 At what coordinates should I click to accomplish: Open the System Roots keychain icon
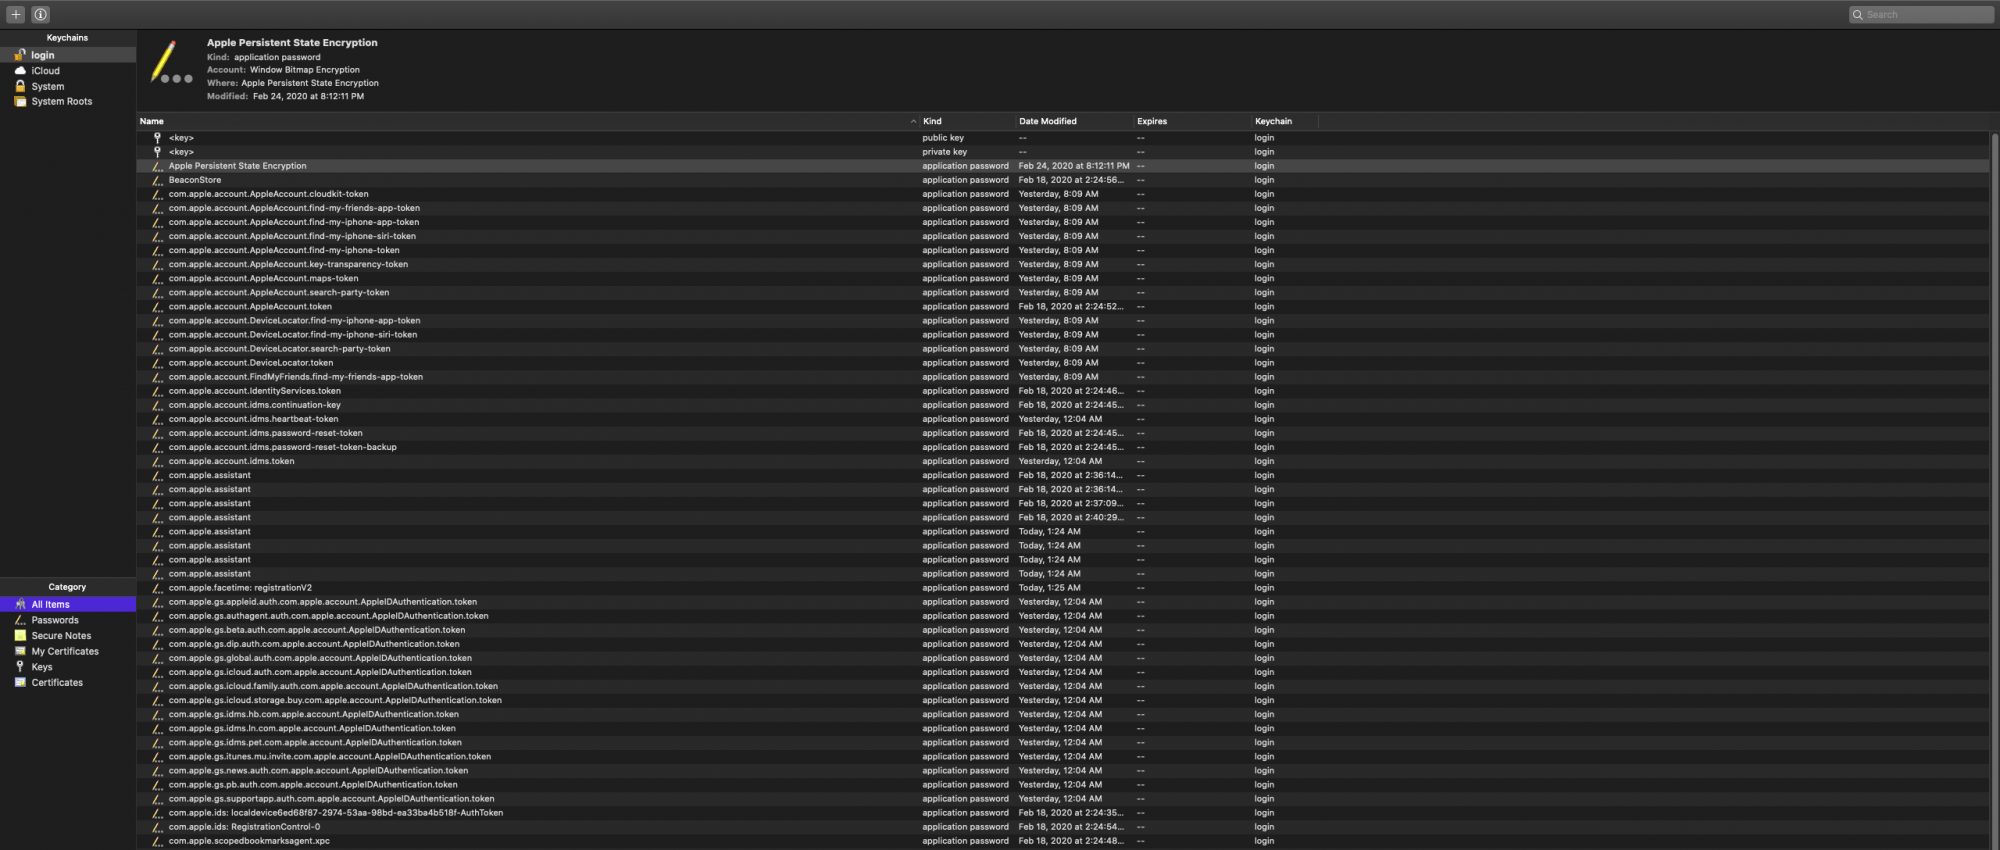[x=20, y=101]
